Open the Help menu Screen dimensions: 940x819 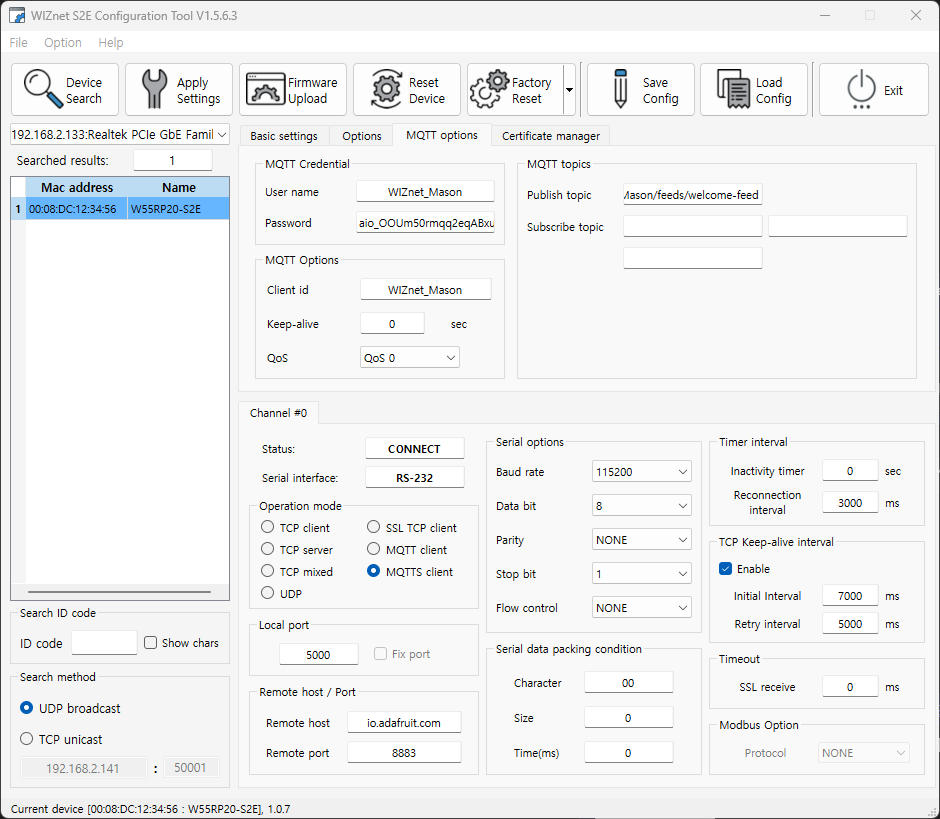click(111, 43)
